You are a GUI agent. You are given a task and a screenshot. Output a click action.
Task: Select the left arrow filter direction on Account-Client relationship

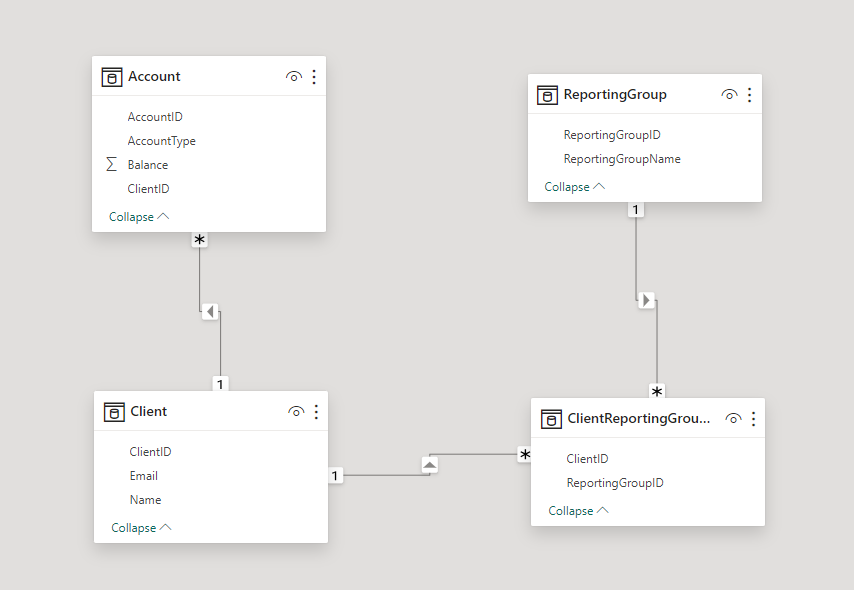(210, 312)
